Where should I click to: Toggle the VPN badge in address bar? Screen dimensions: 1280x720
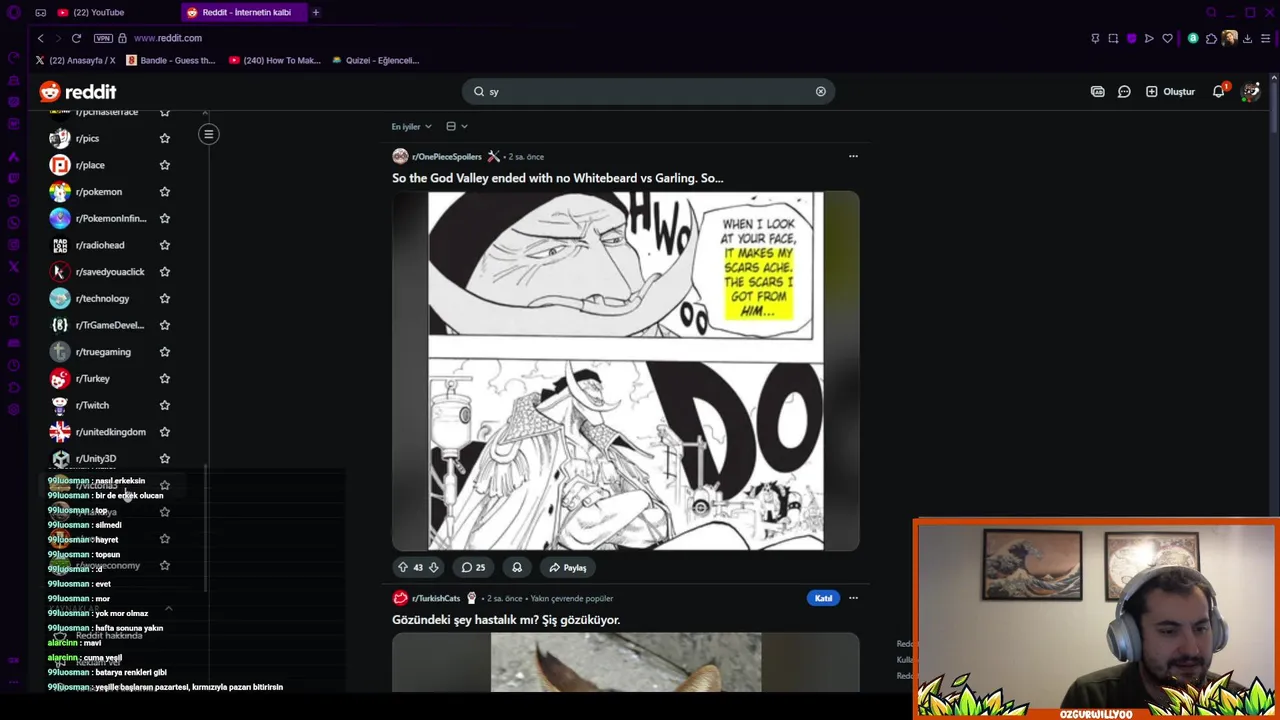coord(103,38)
